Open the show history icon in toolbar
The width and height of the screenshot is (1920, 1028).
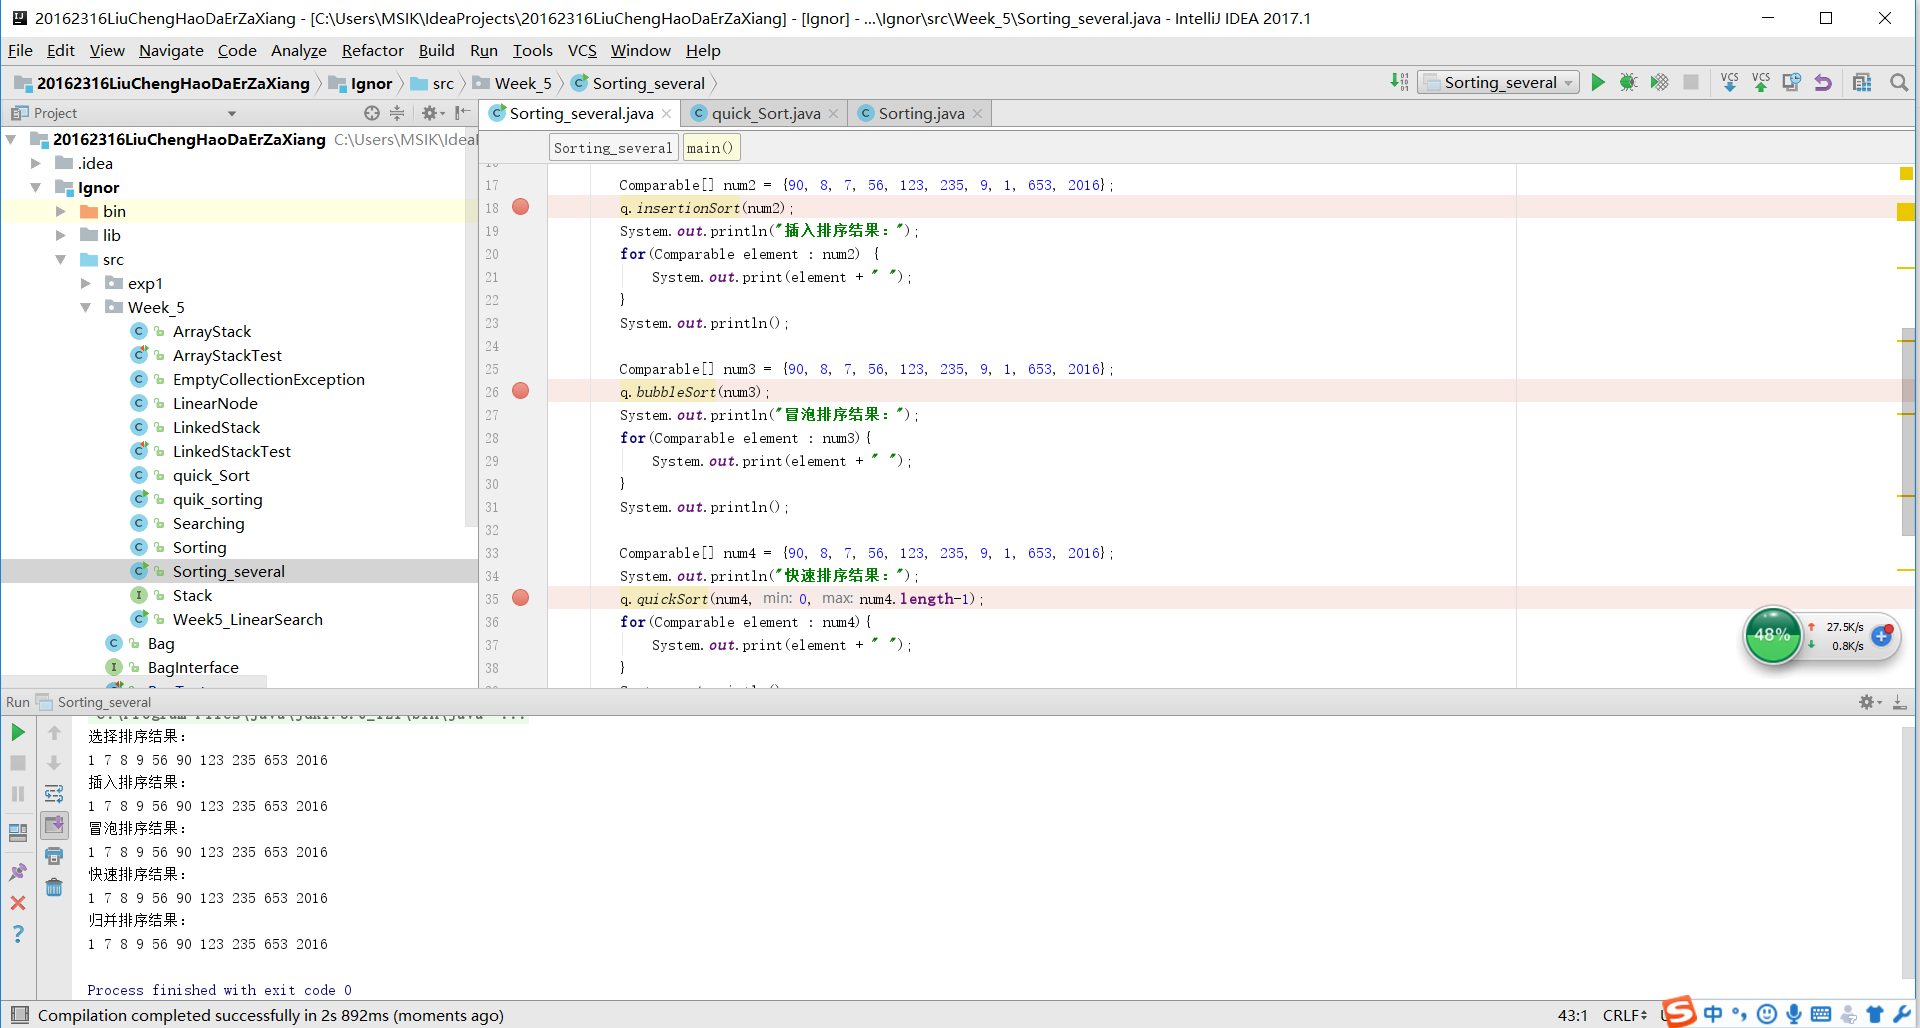tap(1791, 82)
